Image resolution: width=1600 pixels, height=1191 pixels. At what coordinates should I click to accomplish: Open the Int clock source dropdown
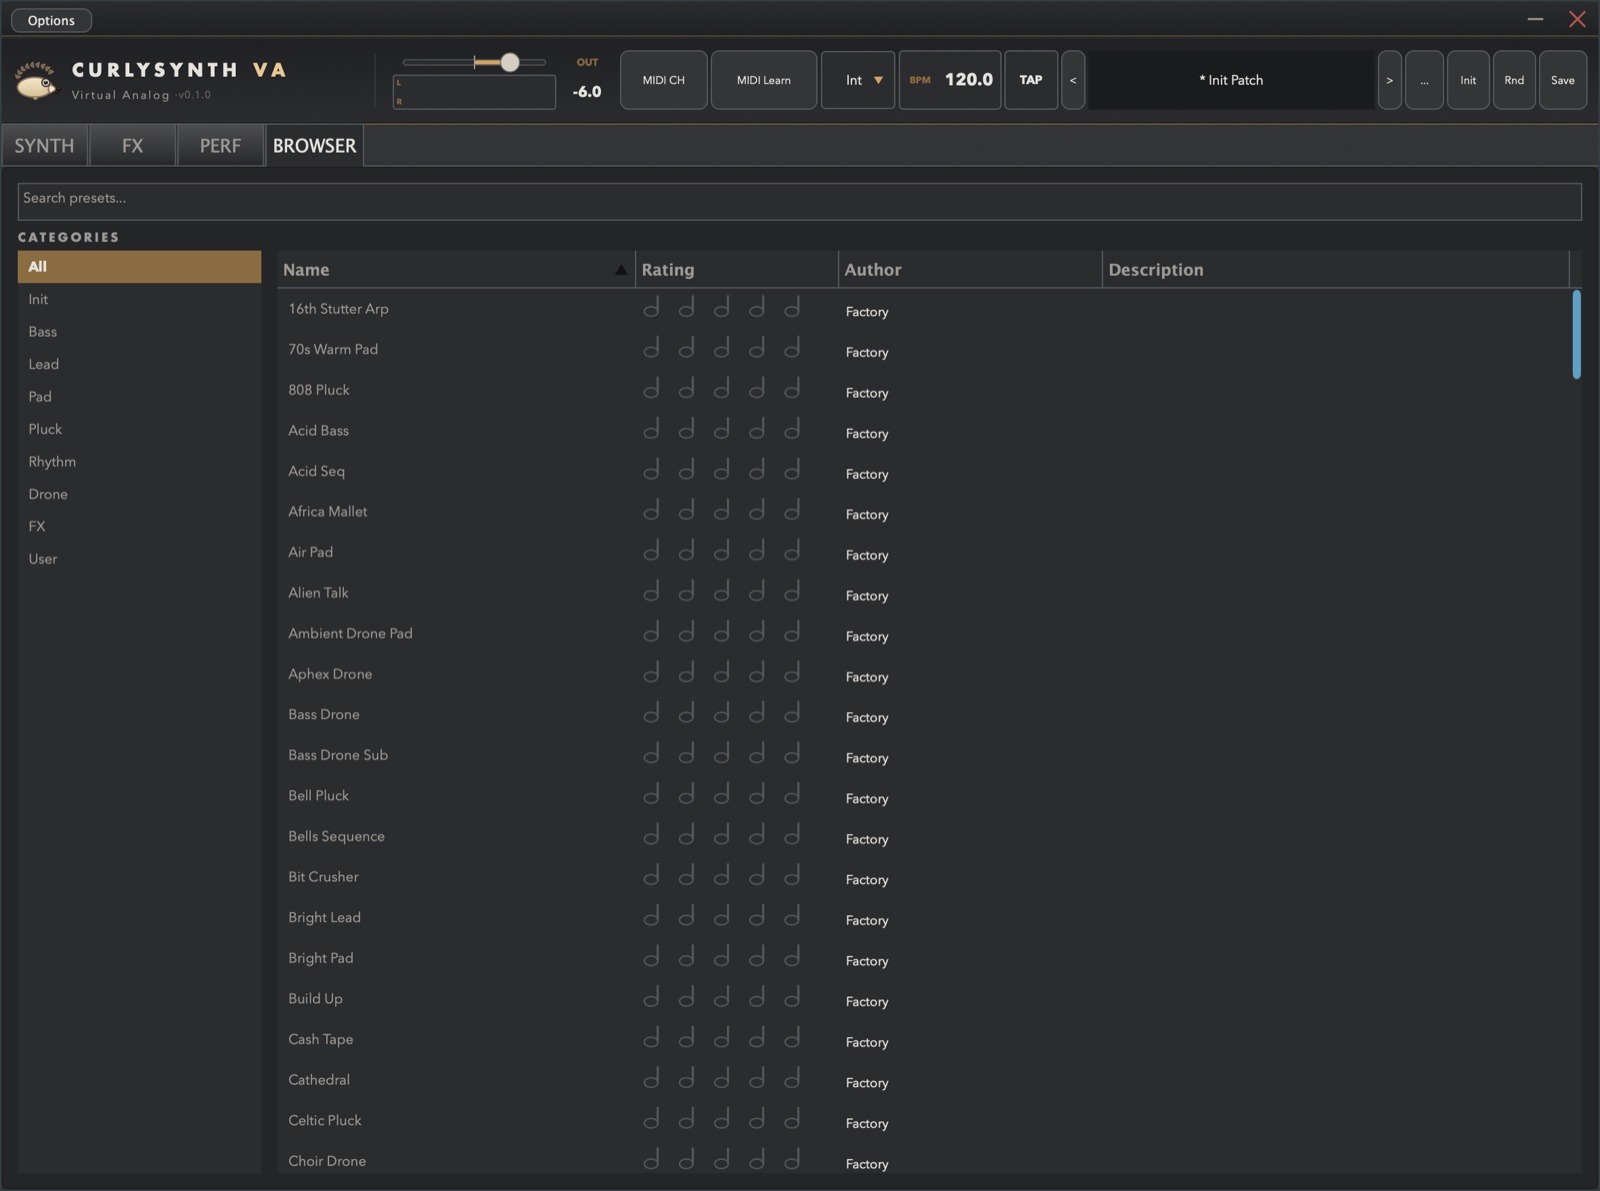point(858,80)
